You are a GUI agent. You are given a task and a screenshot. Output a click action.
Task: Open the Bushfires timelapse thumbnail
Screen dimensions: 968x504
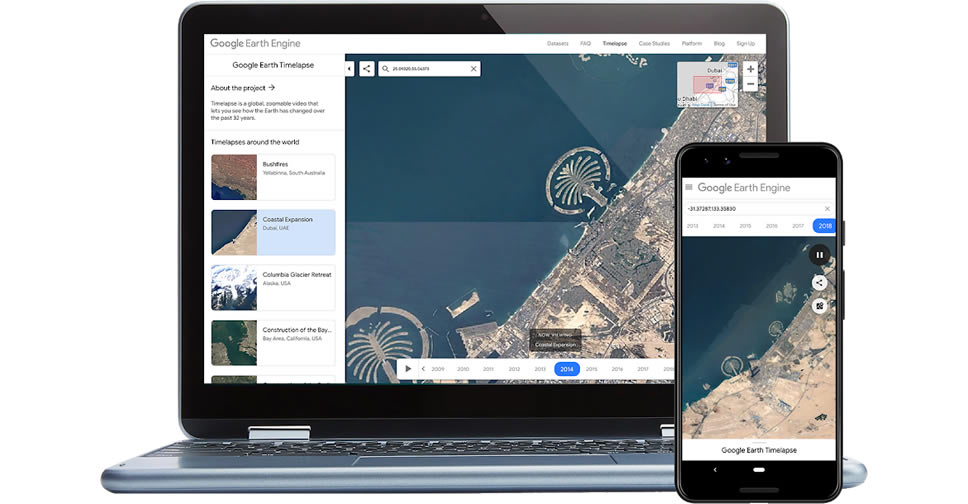click(x=234, y=177)
